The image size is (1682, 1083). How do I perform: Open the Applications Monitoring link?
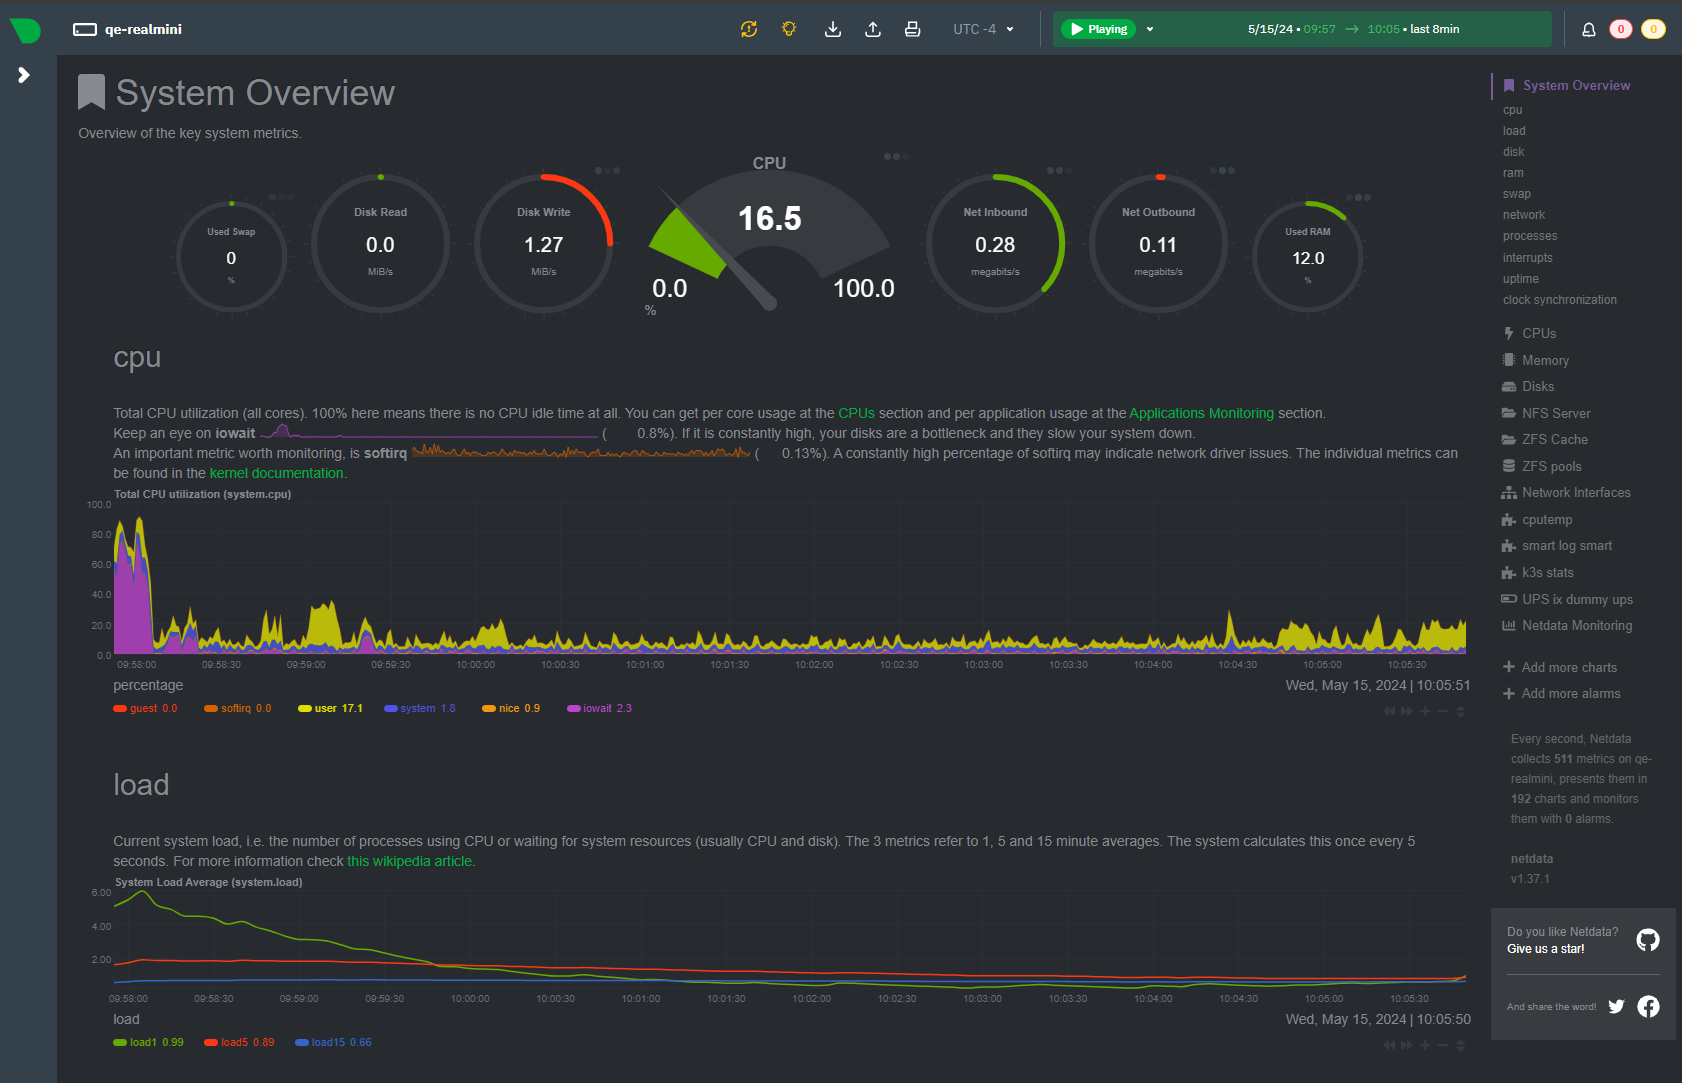pyautogui.click(x=1201, y=413)
